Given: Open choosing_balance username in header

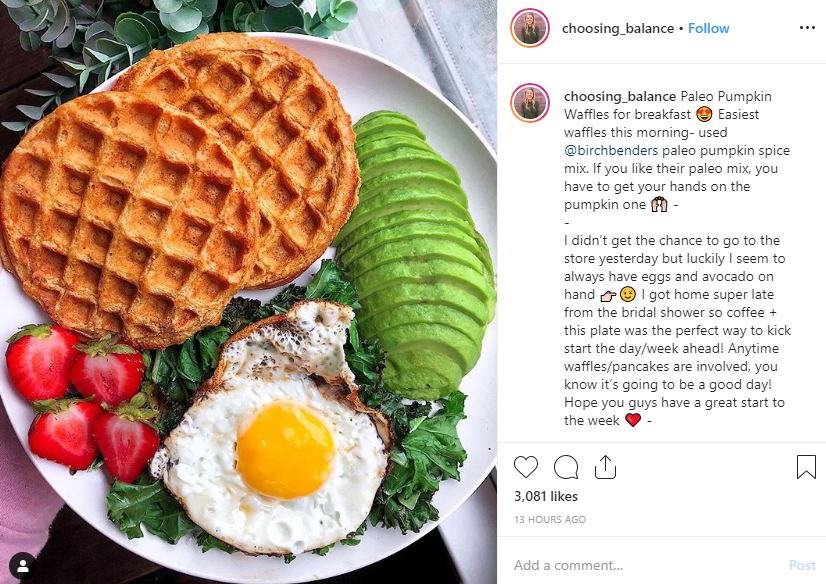Looking at the screenshot, I should click(618, 28).
